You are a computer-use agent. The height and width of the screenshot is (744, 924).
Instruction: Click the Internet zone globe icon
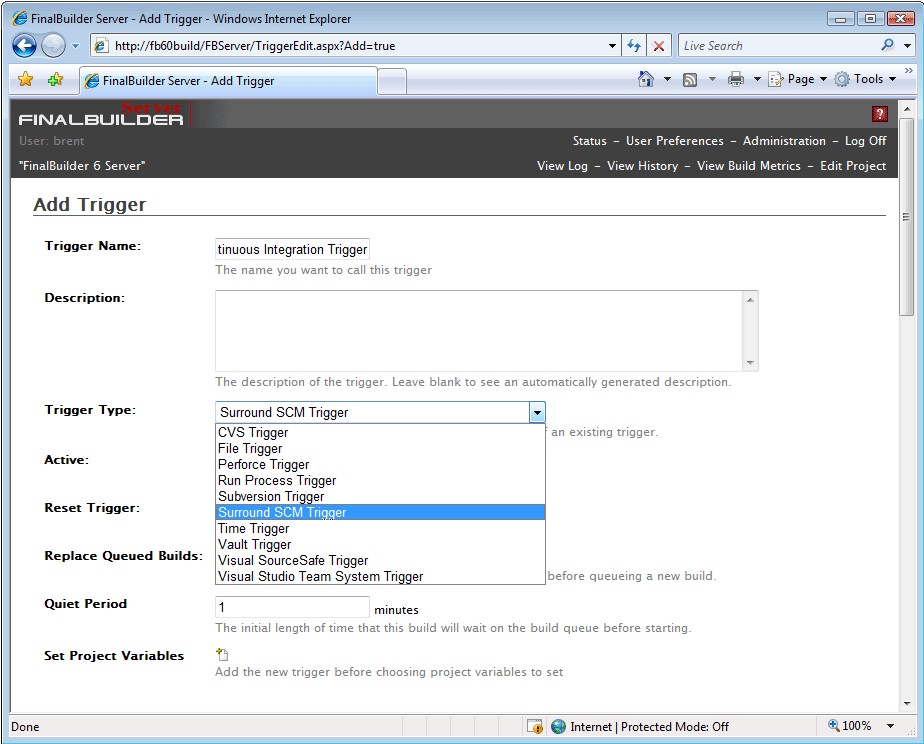558,726
